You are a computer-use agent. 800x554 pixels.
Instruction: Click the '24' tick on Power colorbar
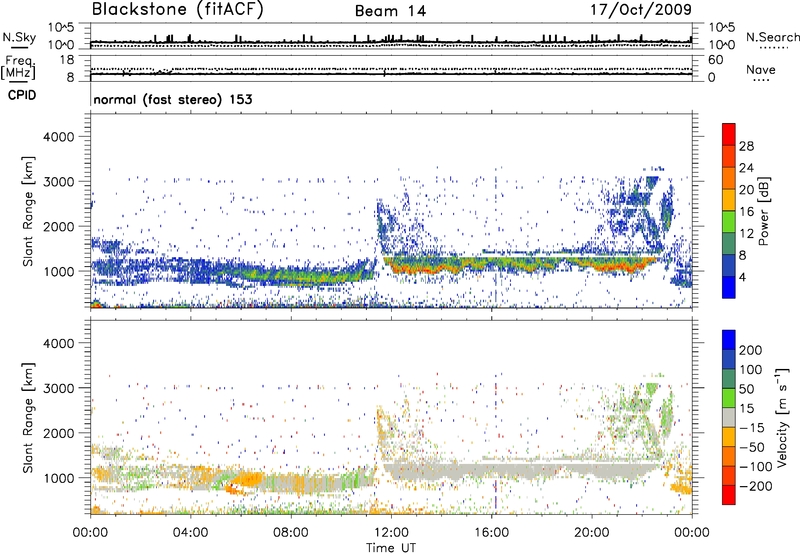[746, 168]
